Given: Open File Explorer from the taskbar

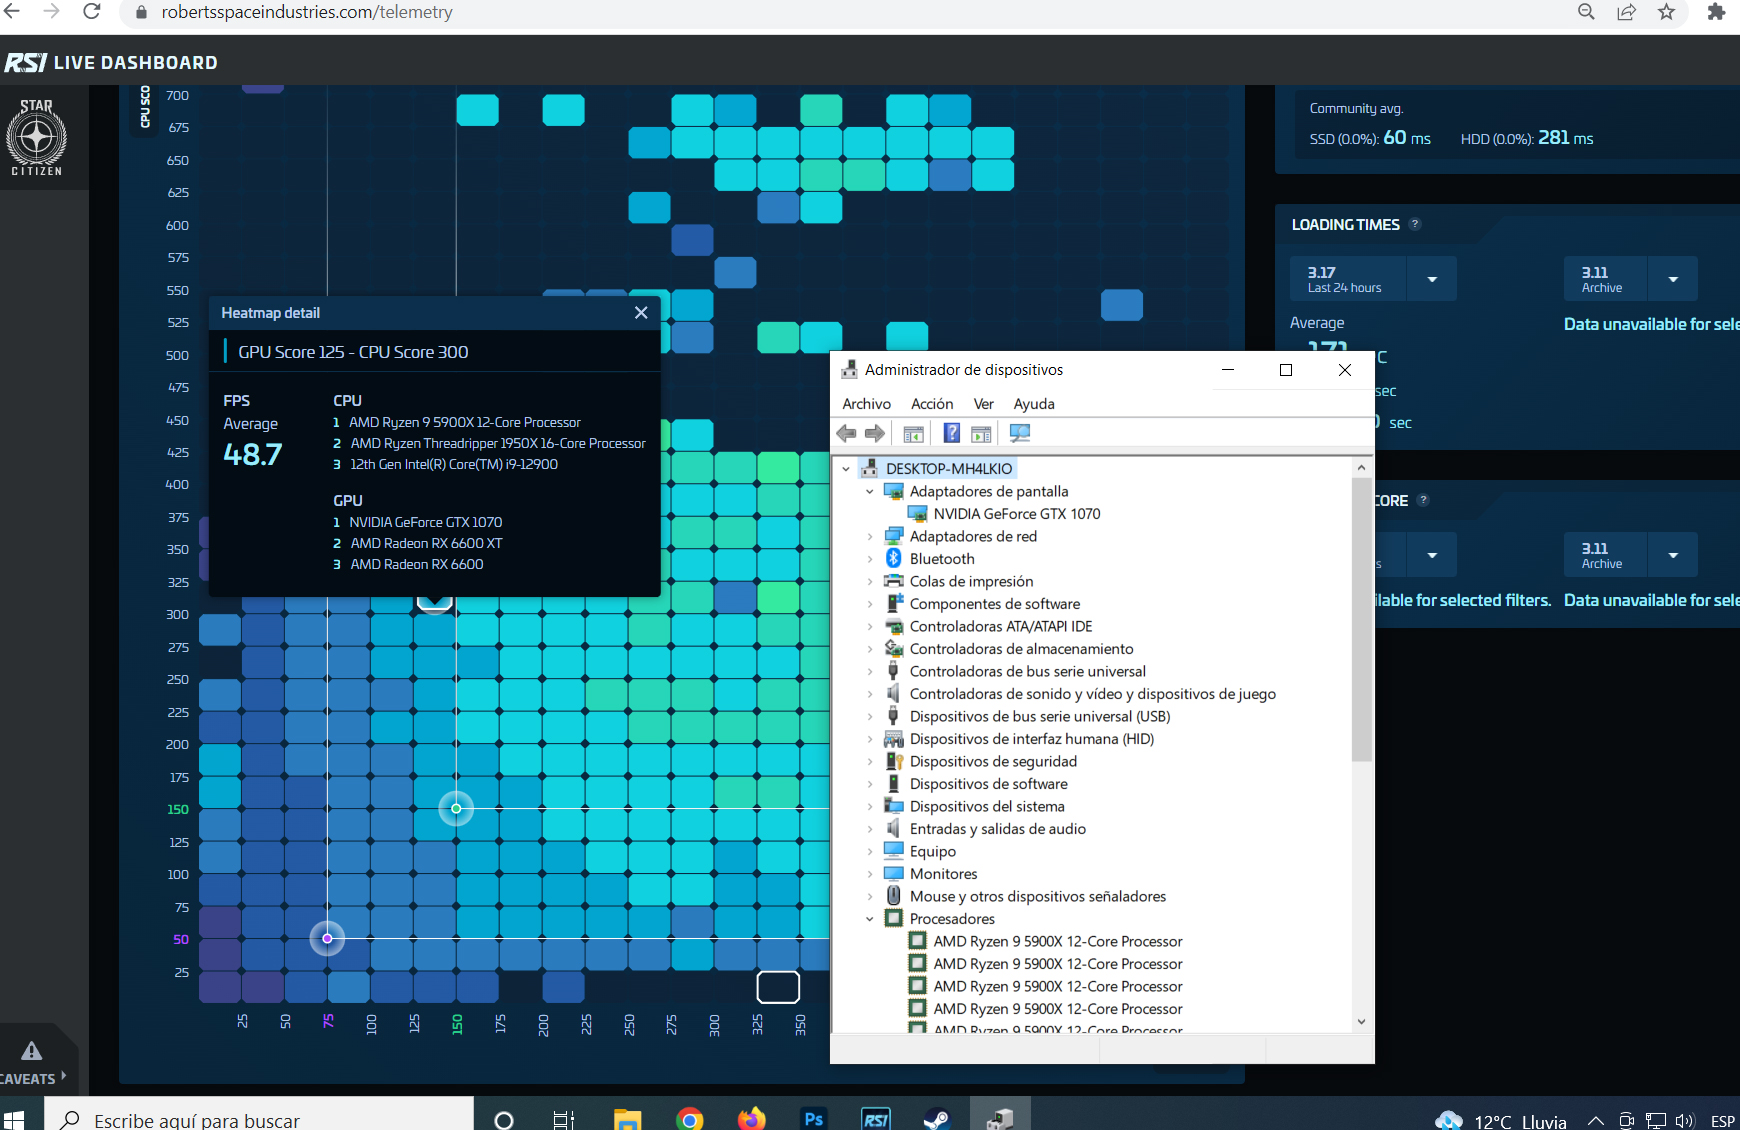Looking at the screenshot, I should [x=627, y=1119].
